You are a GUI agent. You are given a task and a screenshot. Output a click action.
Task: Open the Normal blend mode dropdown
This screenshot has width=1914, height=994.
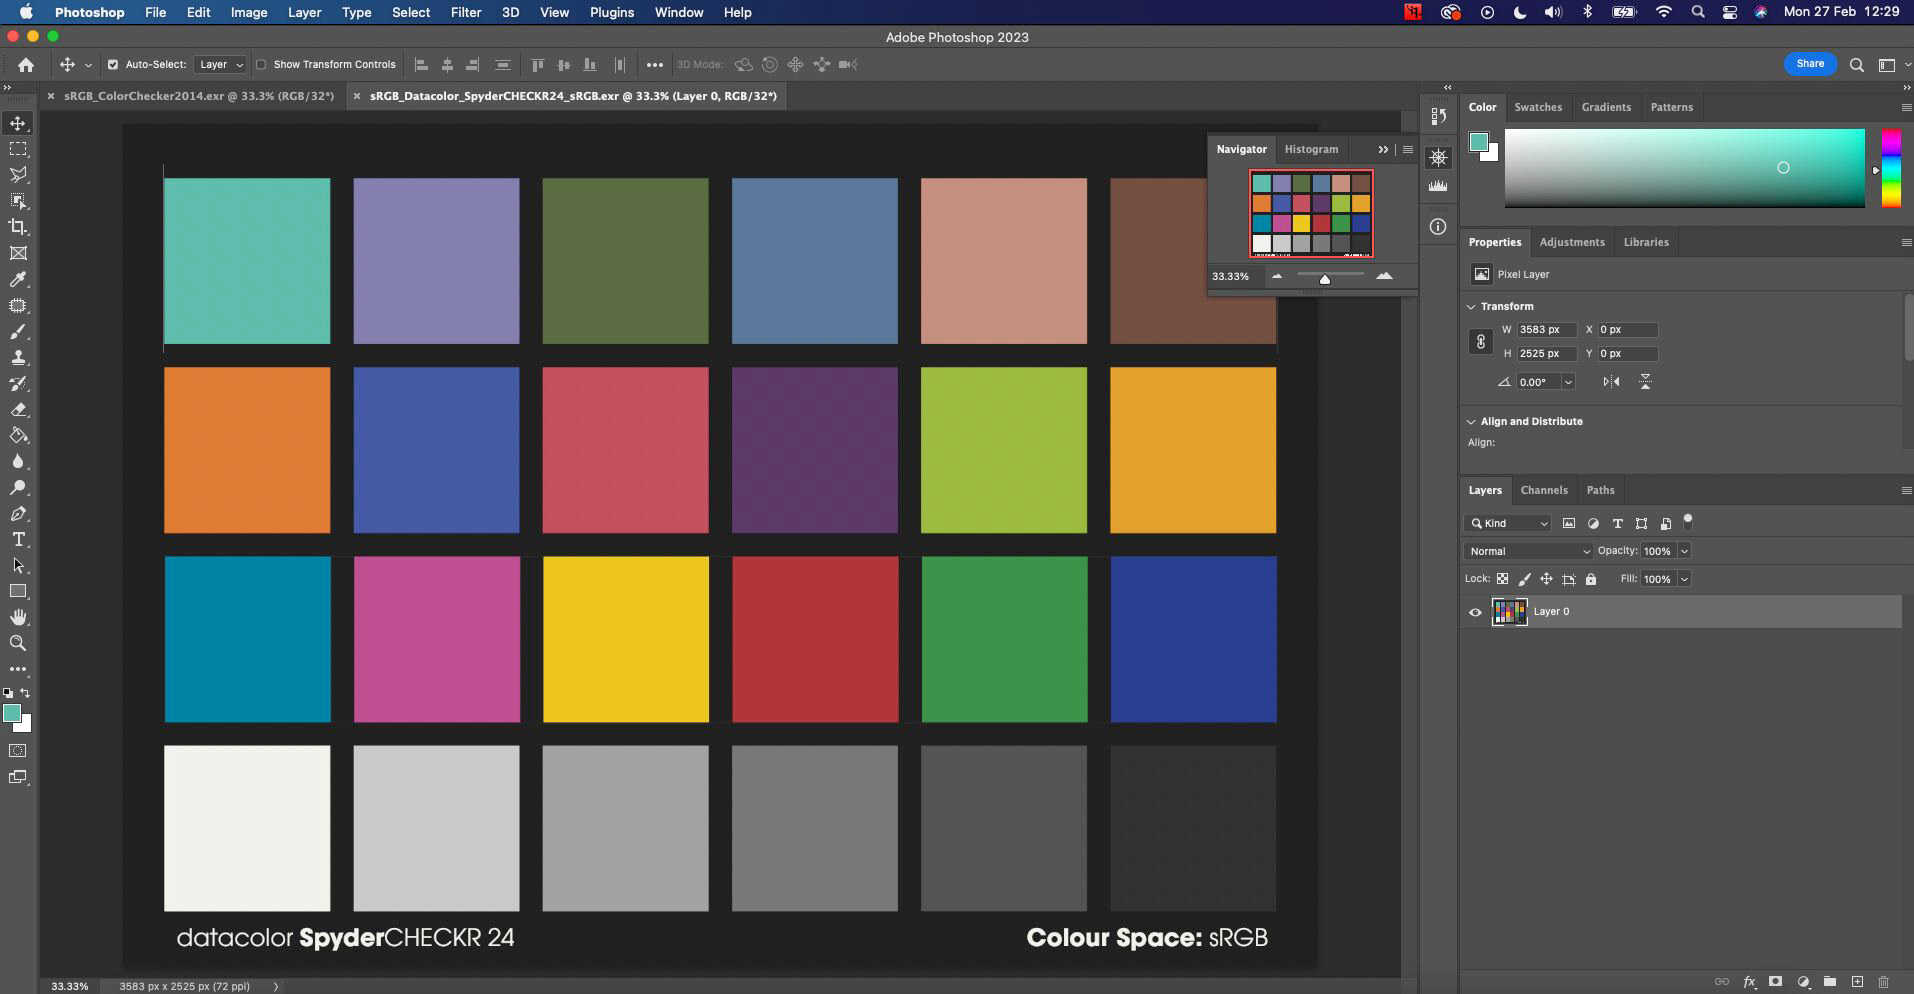(x=1528, y=551)
